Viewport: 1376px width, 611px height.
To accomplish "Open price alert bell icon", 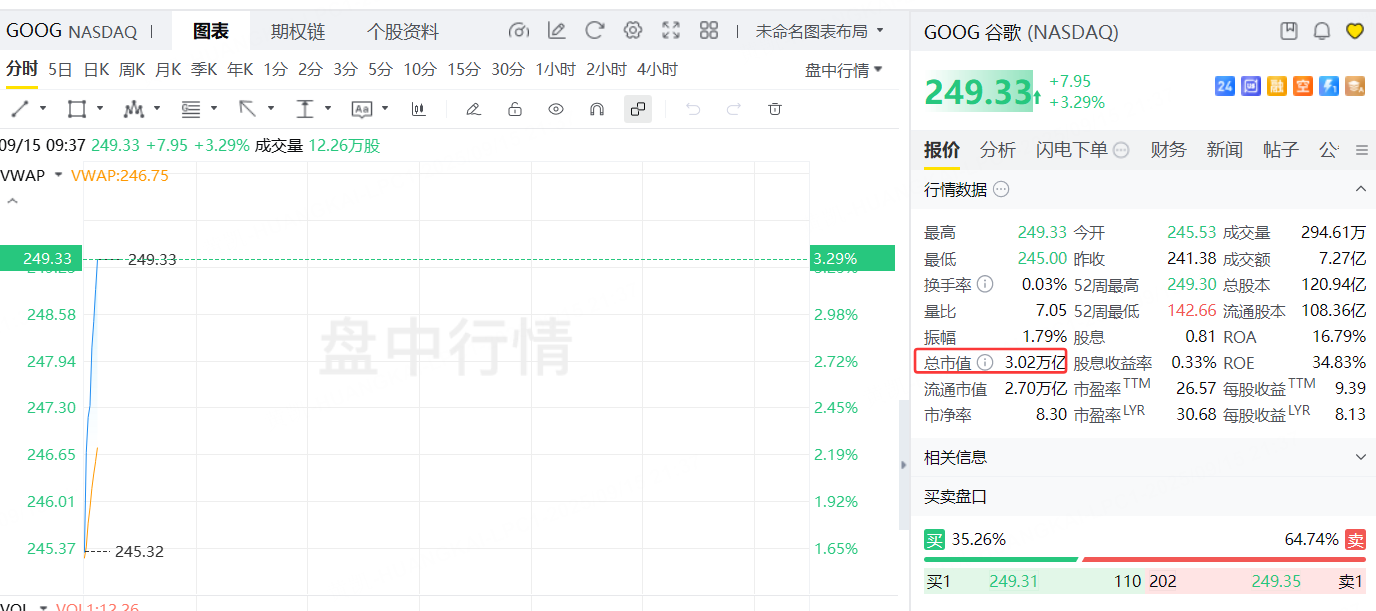I will pos(1322,31).
